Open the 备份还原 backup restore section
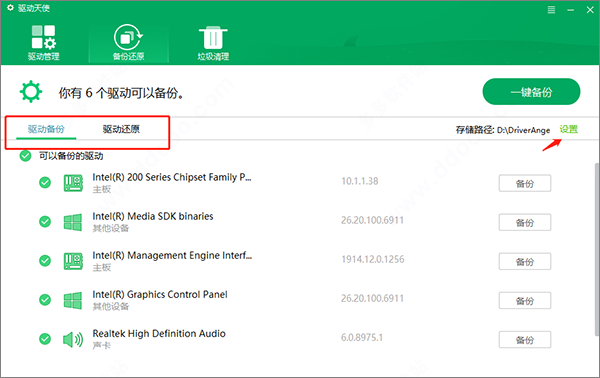Image resolution: width=600 pixels, height=378 pixels. (x=129, y=42)
